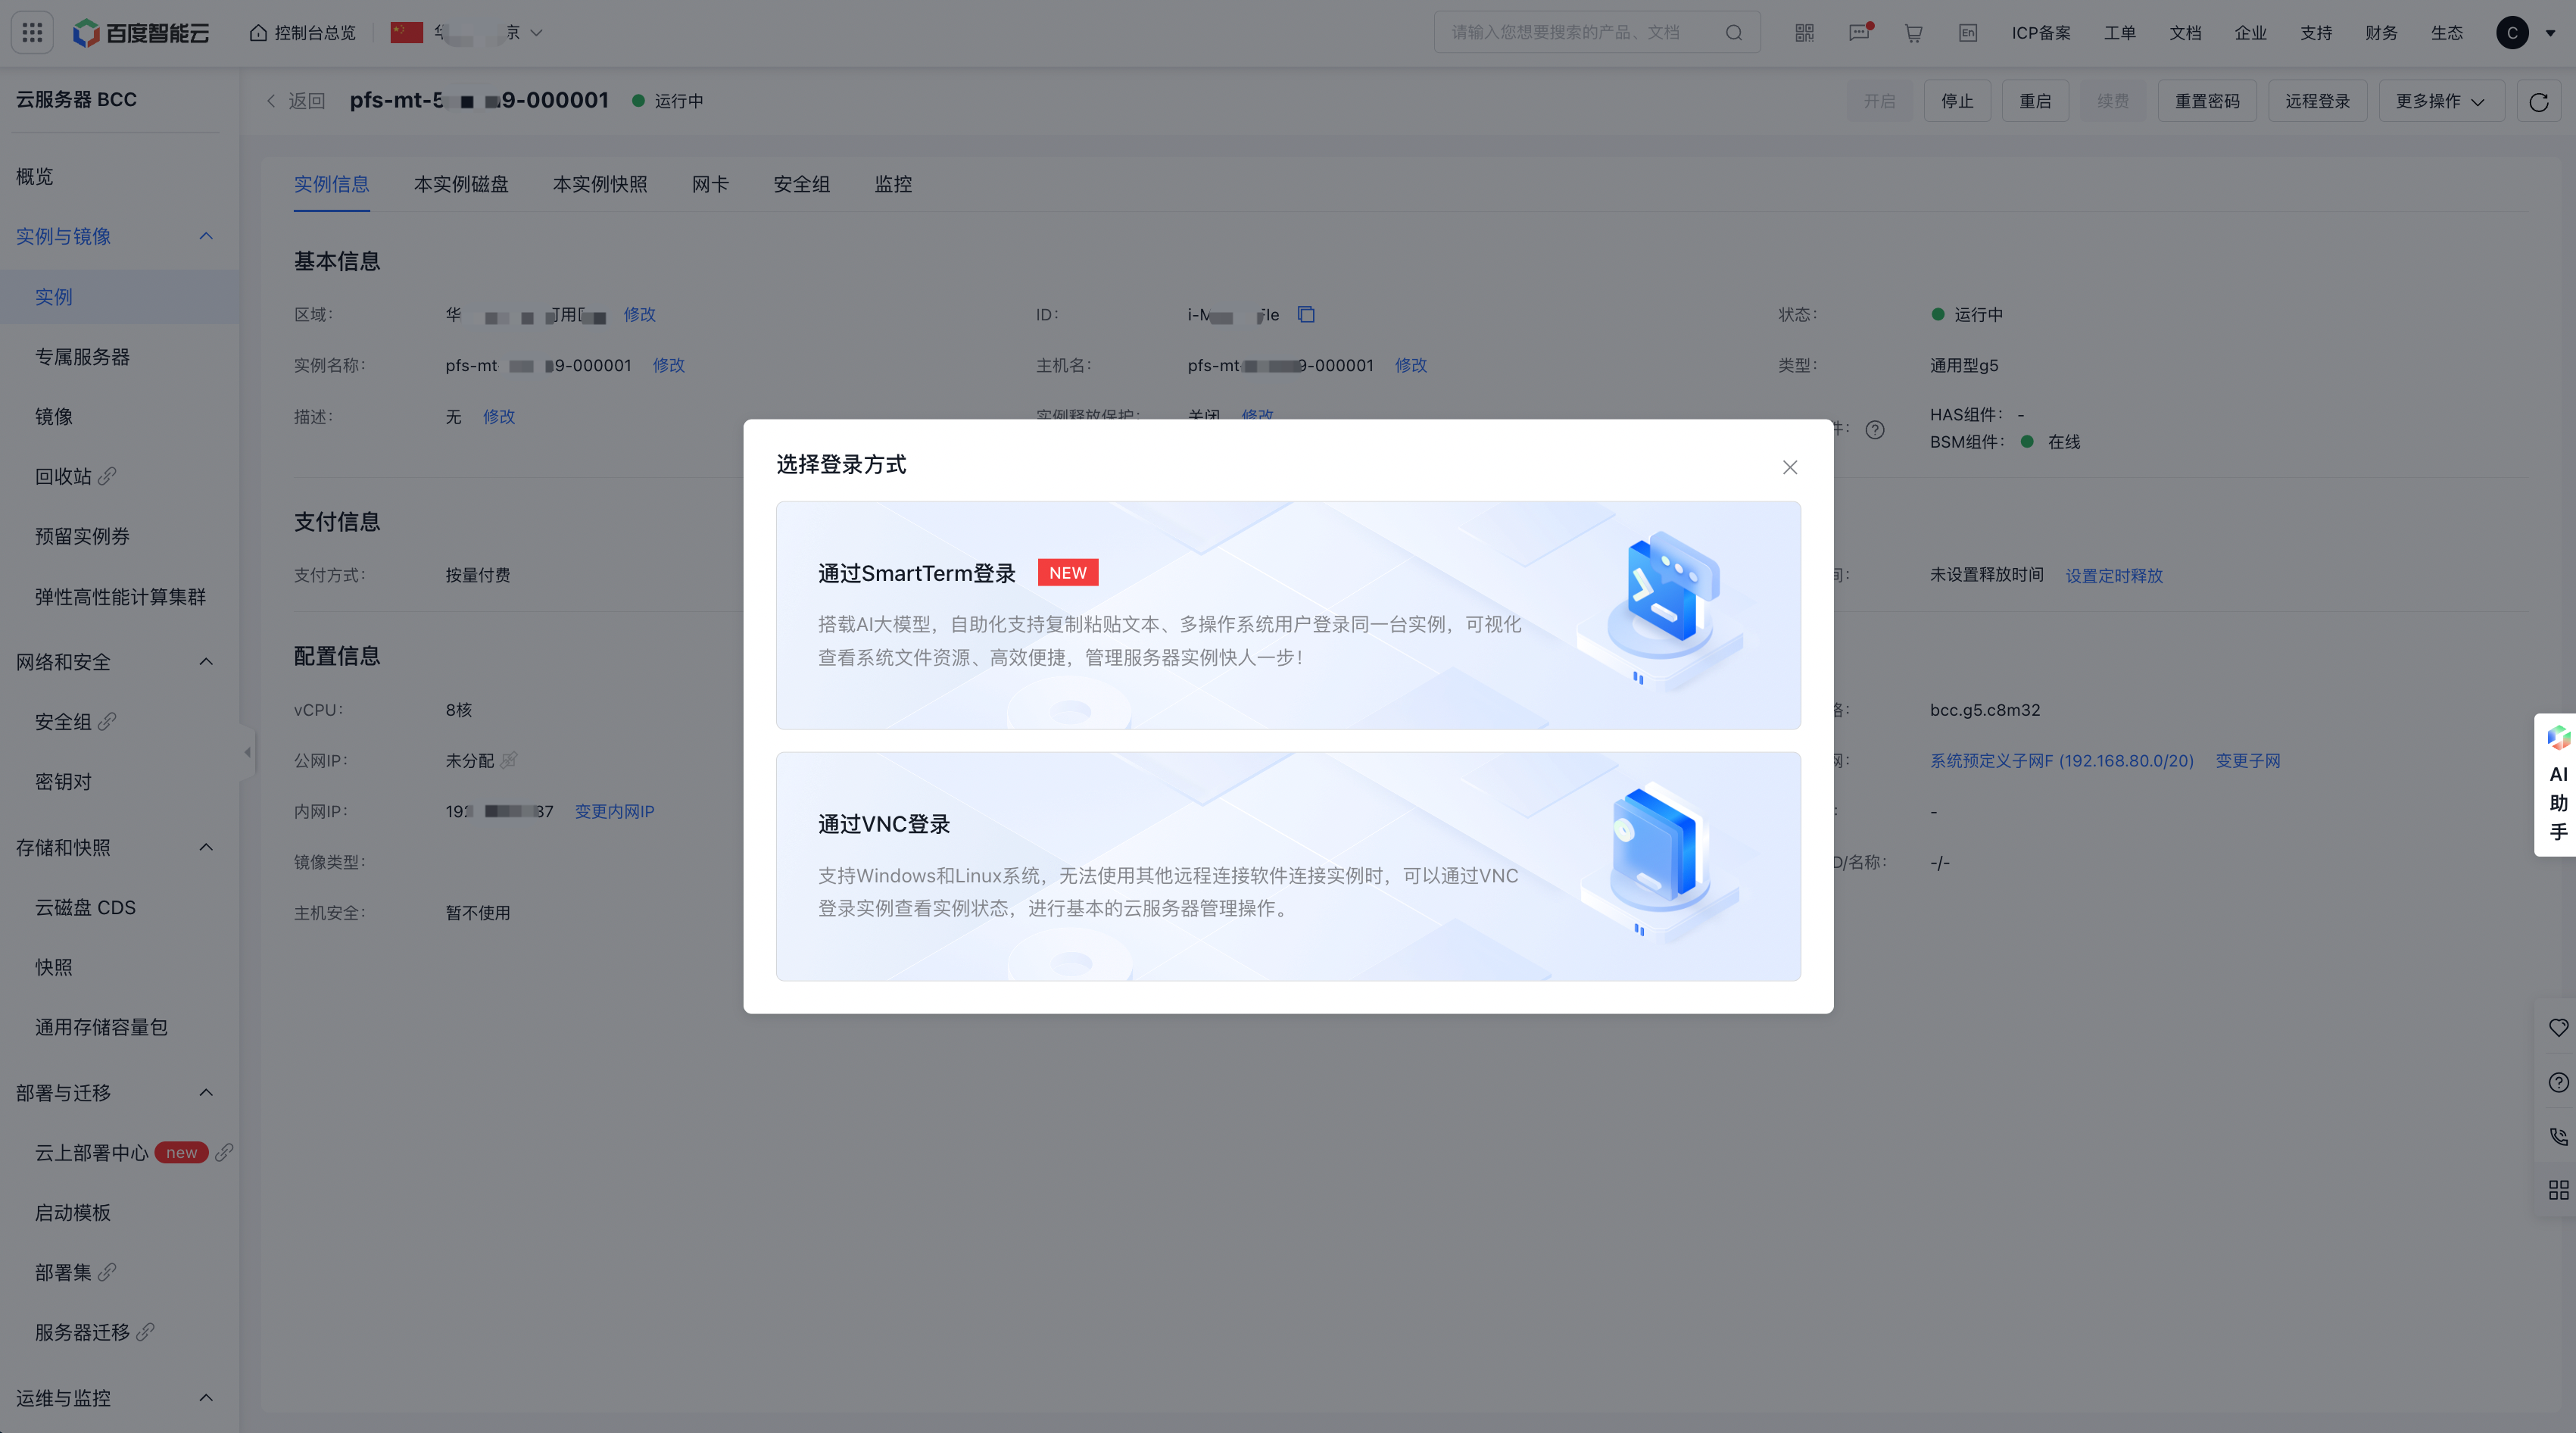The height and width of the screenshot is (1433, 2576).
Task: Switch language with the En icon
Action: click(1967, 33)
